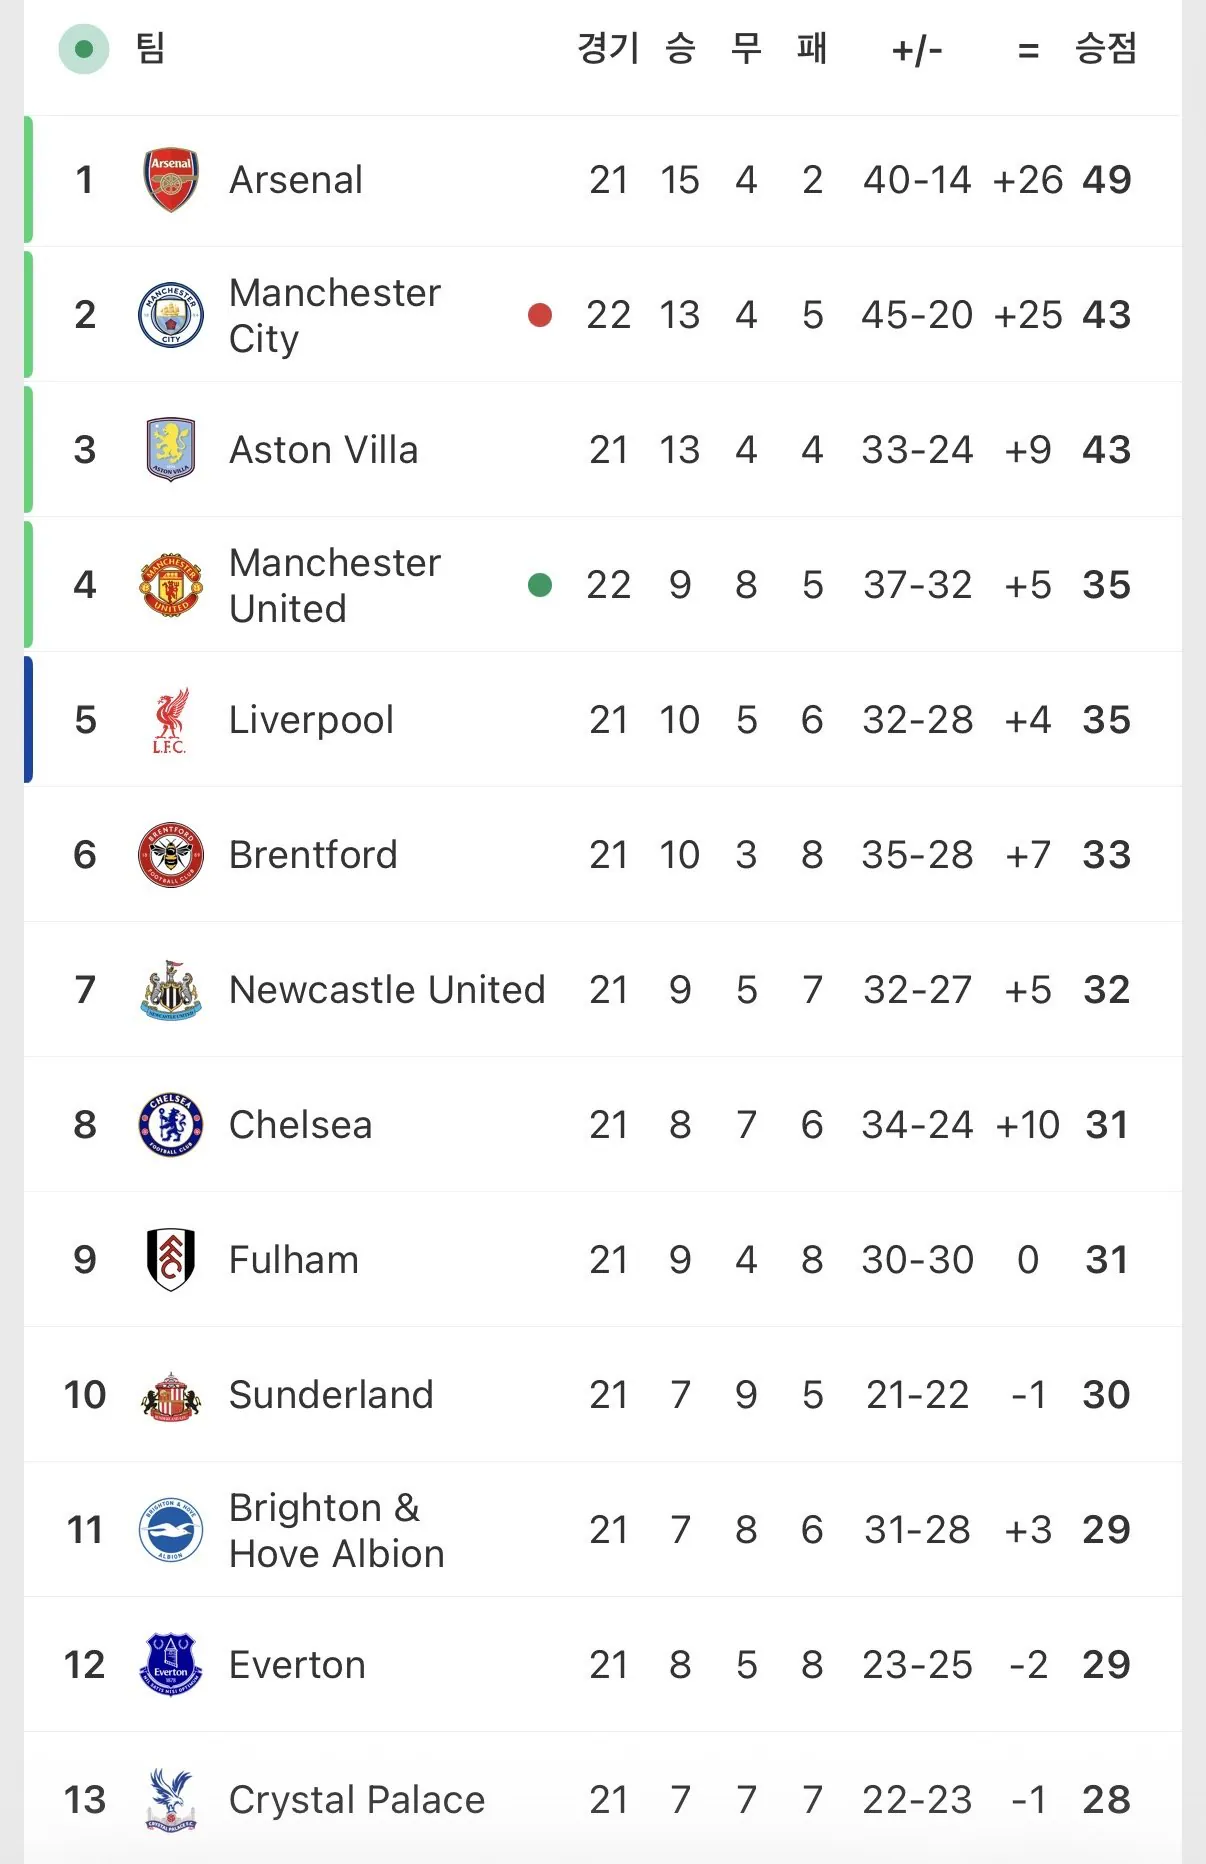
Task: Click the Manchester City club crest
Action: (171, 315)
